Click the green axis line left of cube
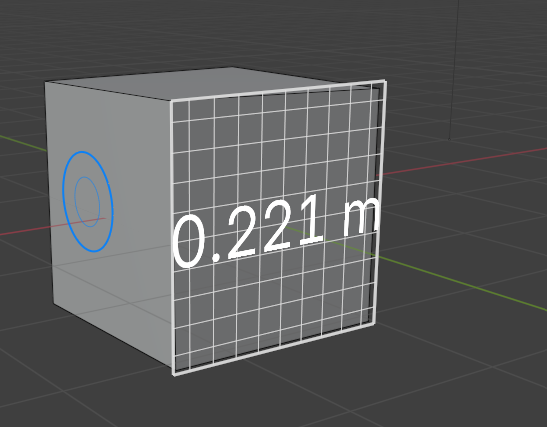Viewport: 547px width, 427px height. coord(23,143)
